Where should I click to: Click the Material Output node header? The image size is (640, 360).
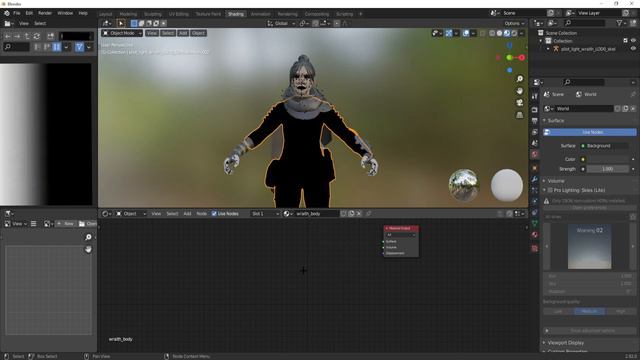(401, 228)
